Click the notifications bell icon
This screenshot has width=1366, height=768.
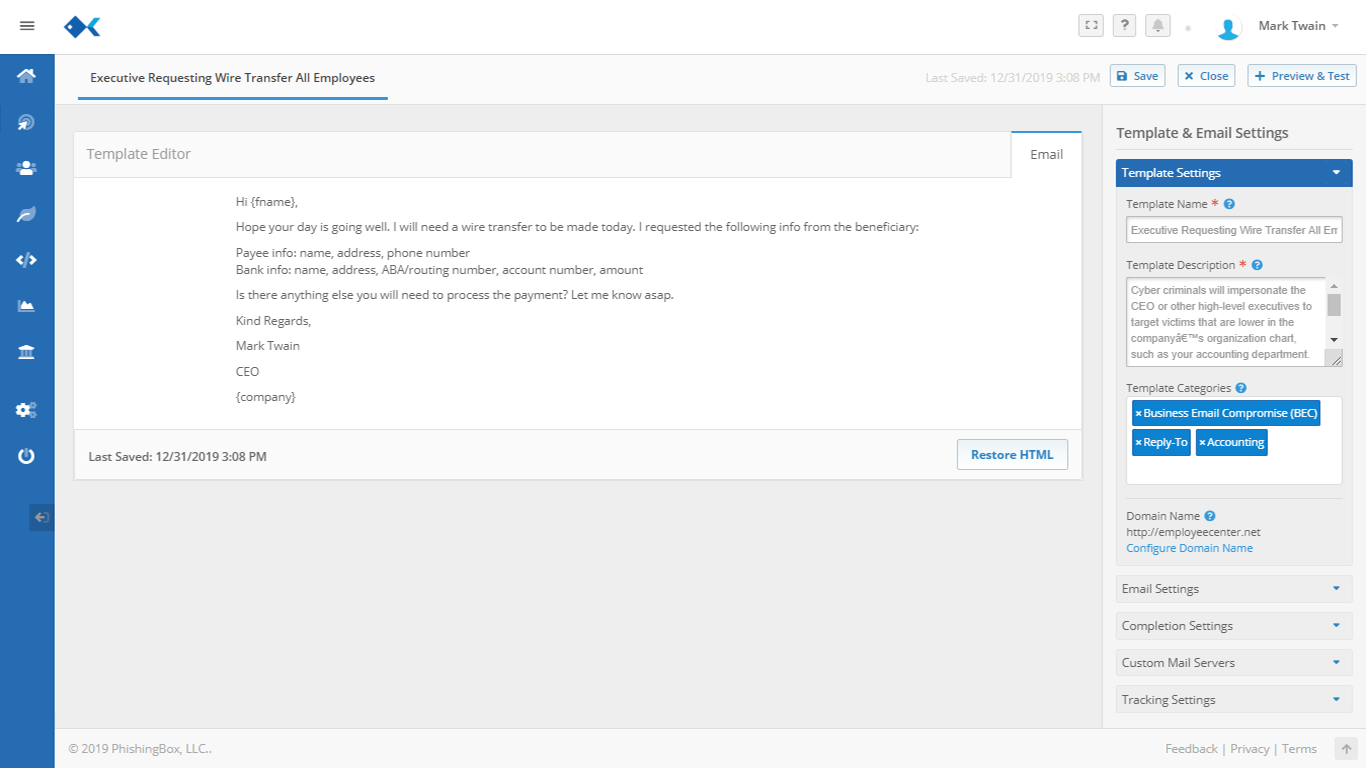click(1158, 26)
